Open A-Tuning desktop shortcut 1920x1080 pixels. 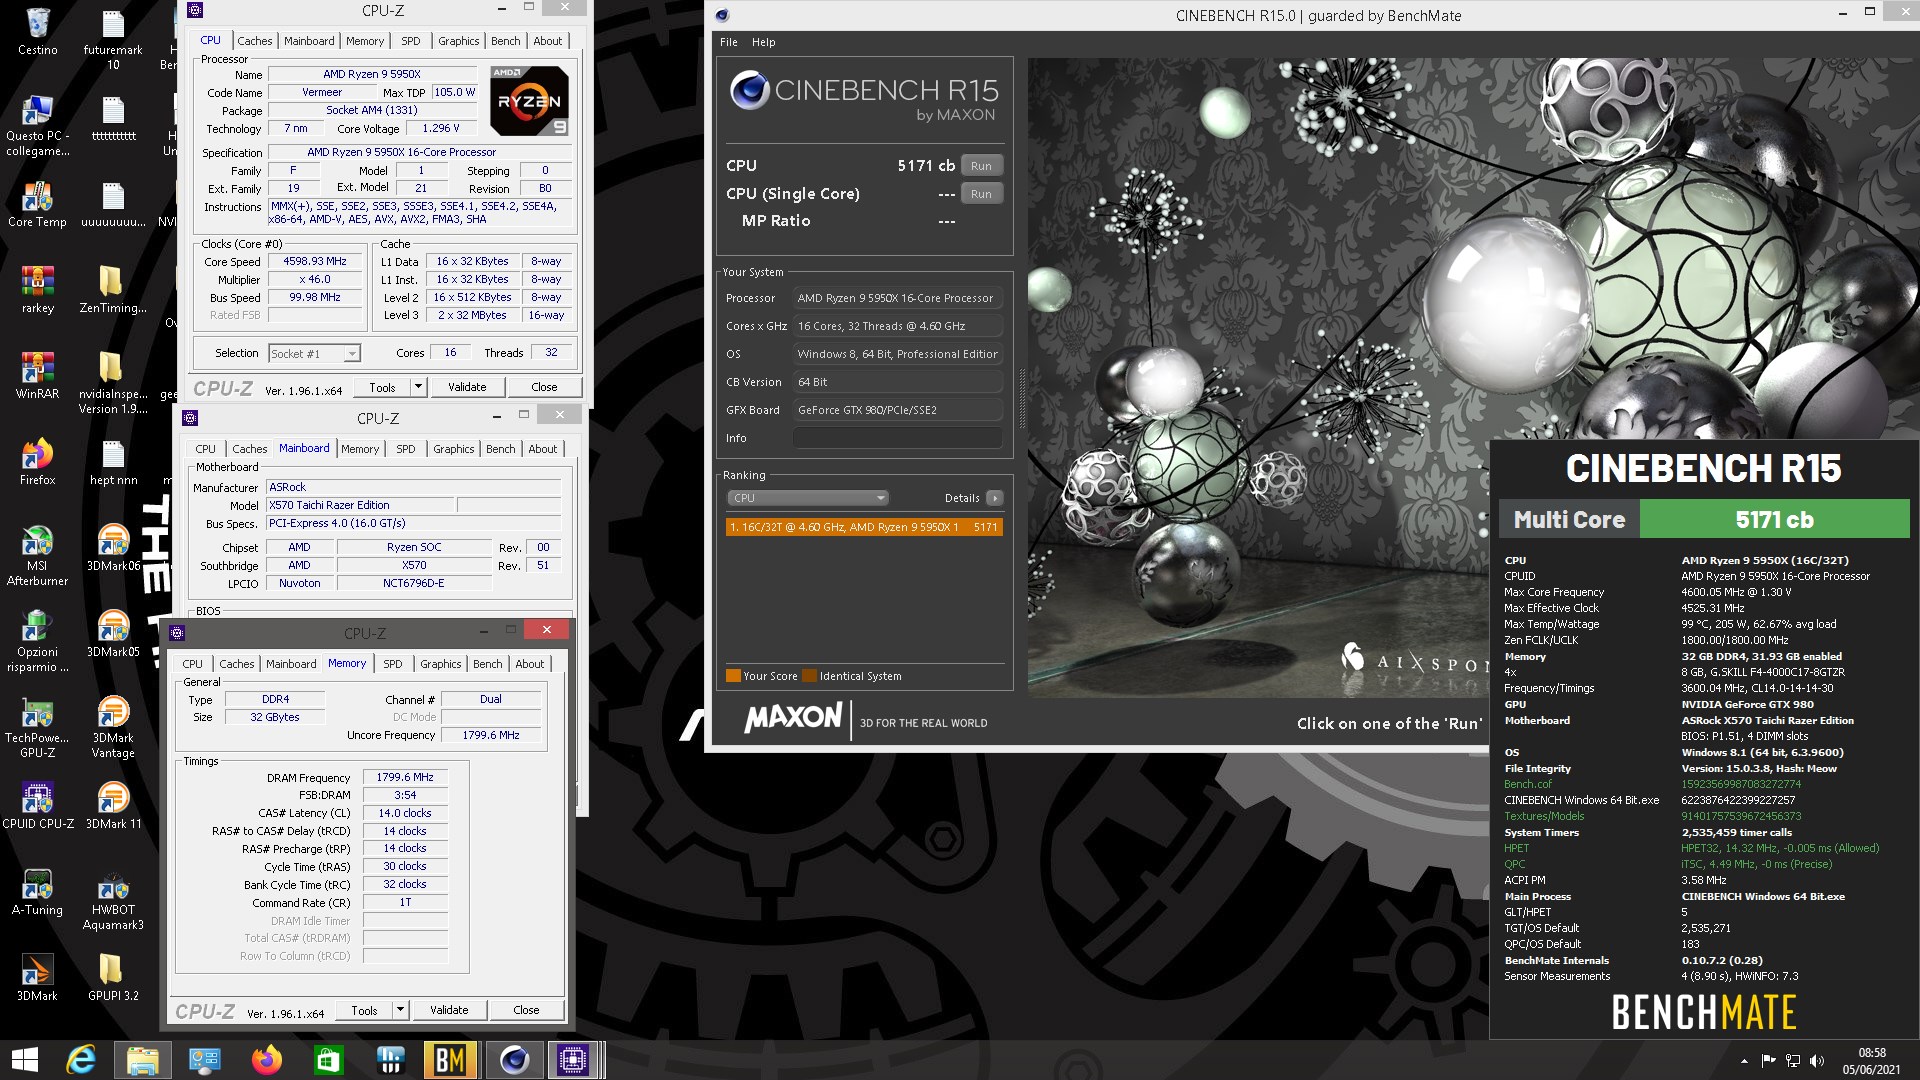[x=38, y=892]
